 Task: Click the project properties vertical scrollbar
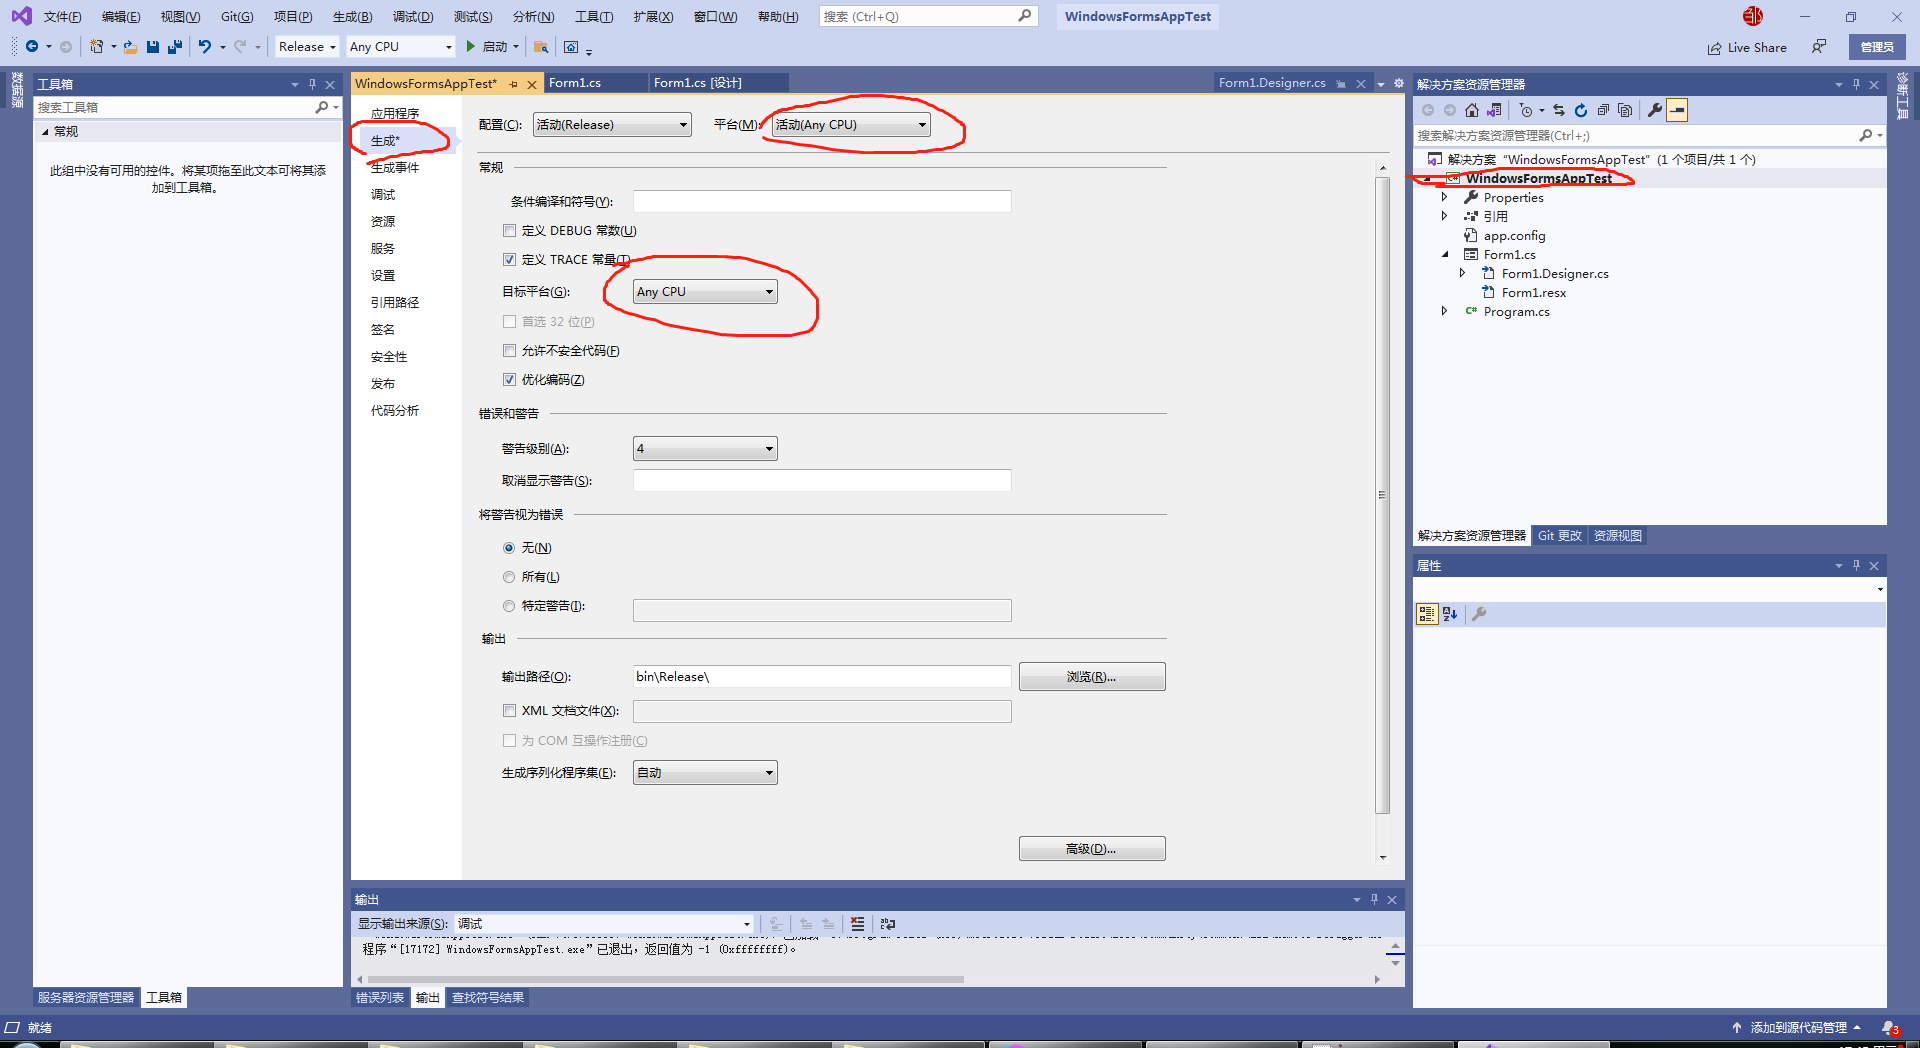pyautogui.click(x=1383, y=495)
